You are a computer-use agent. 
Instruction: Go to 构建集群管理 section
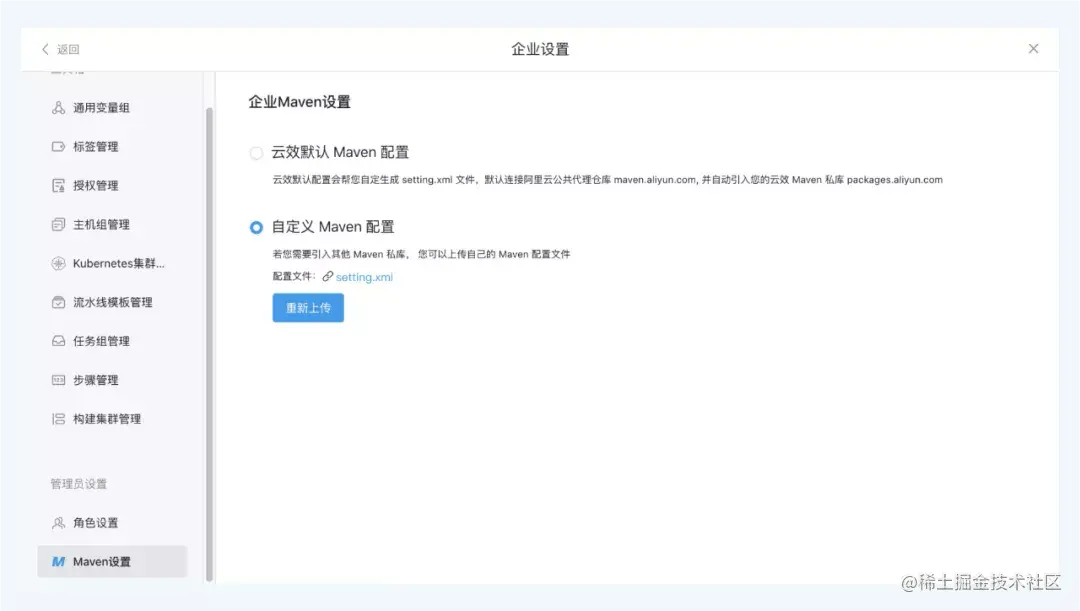pyautogui.click(x=112, y=419)
